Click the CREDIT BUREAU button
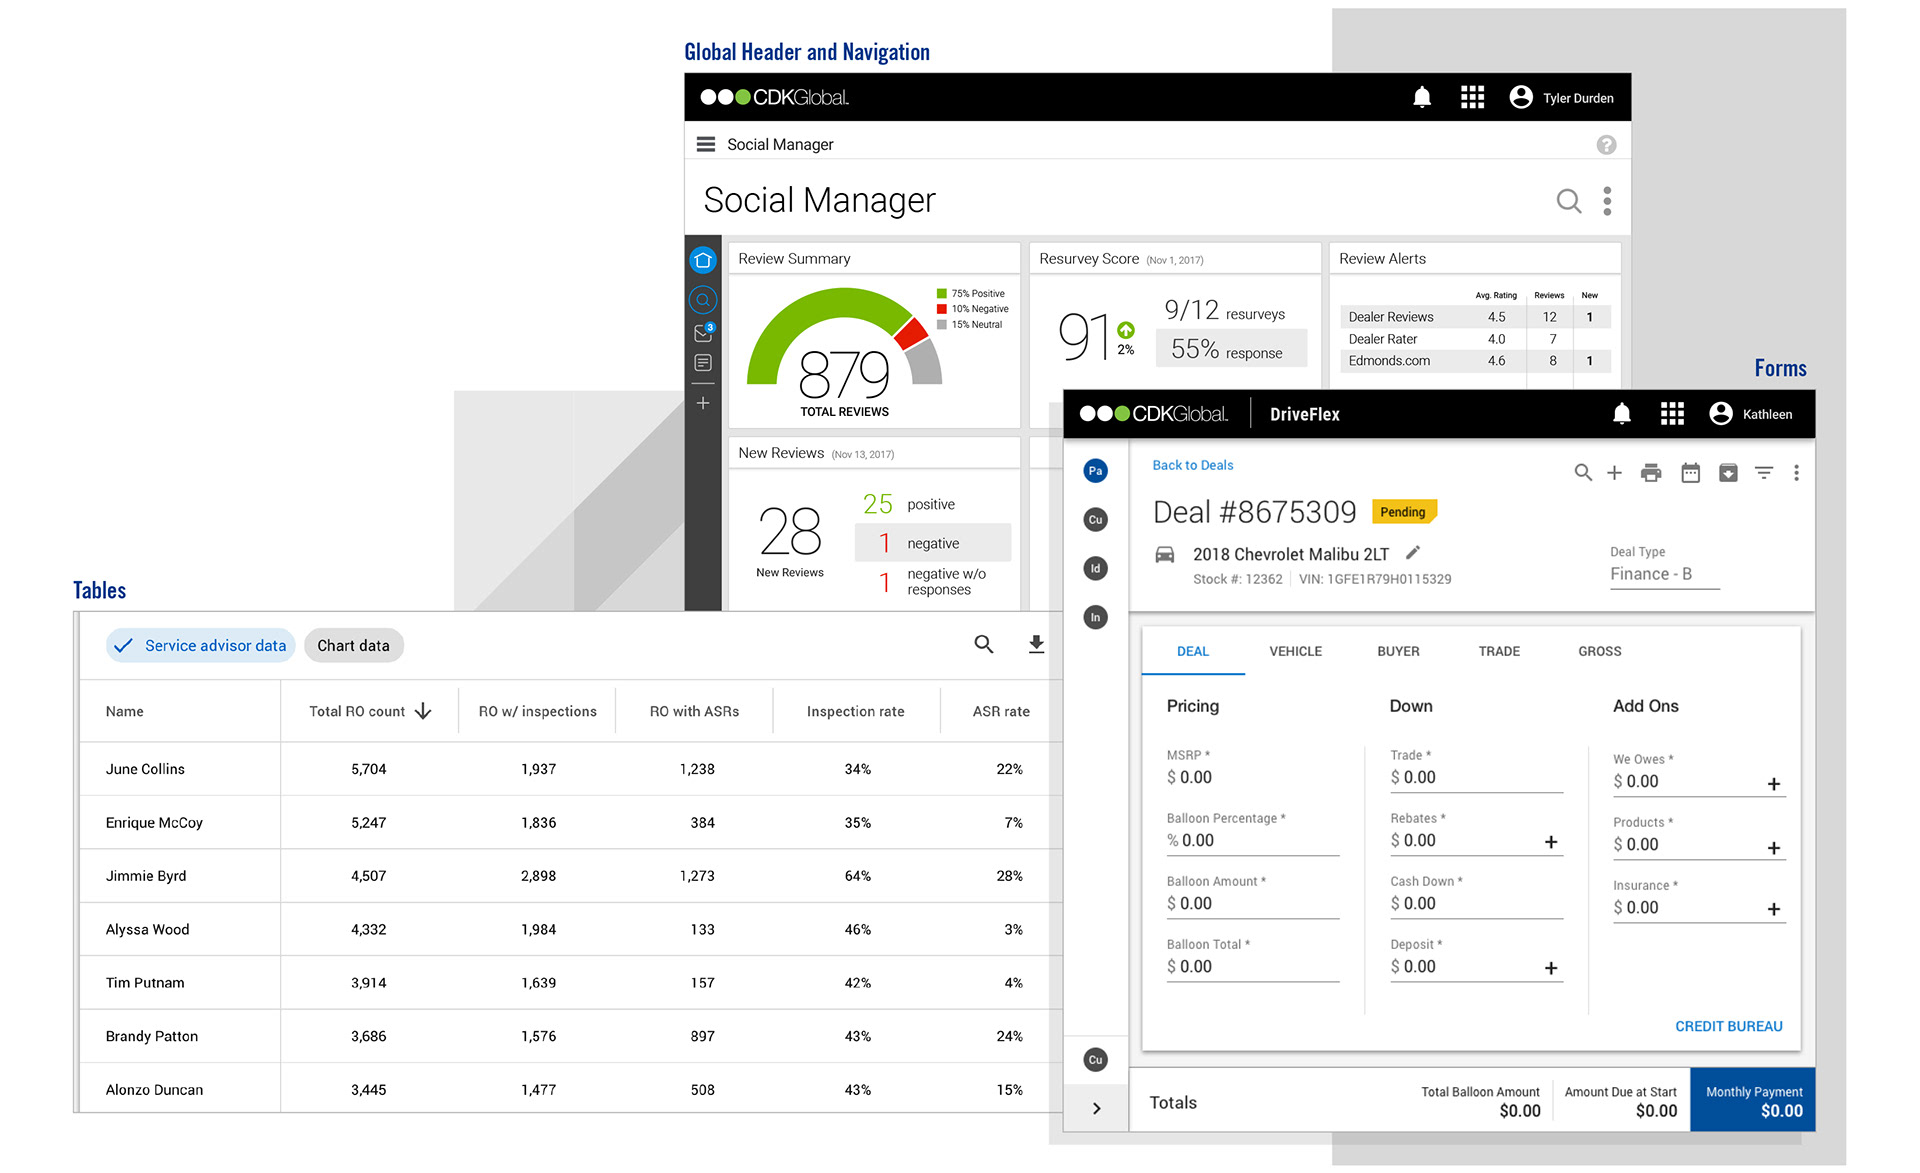 pos(1727,1026)
